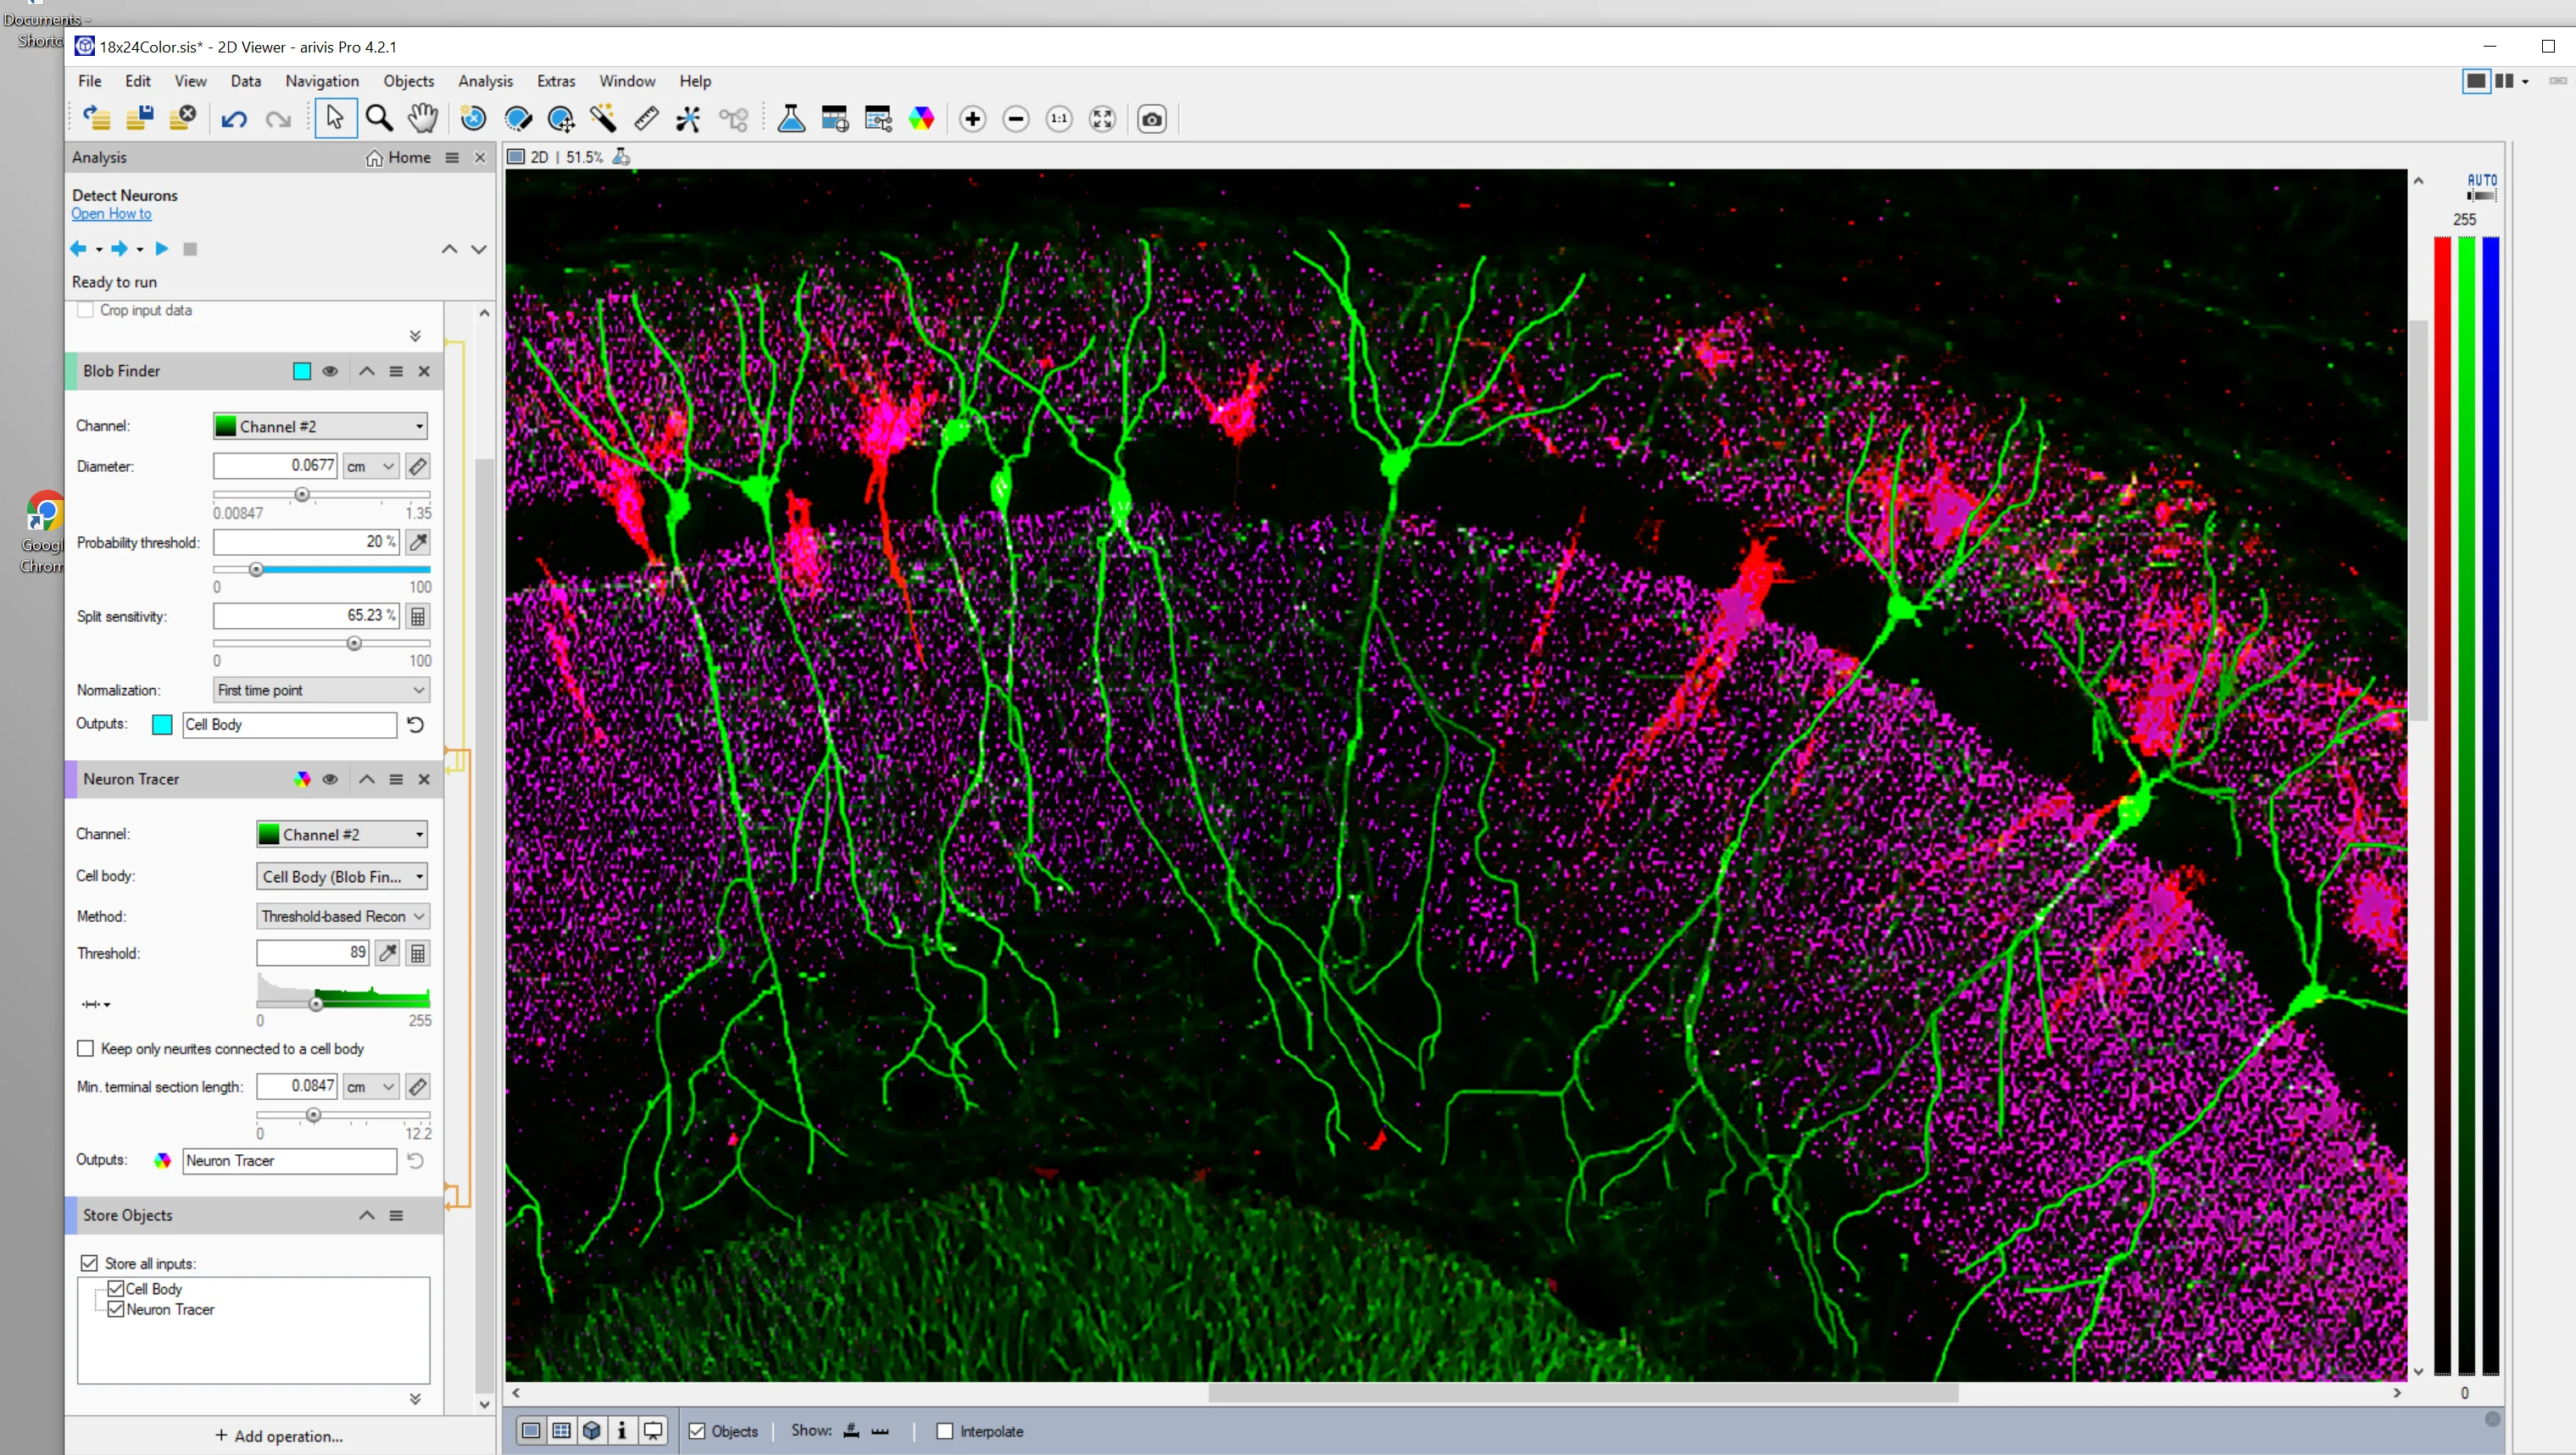Open the Analysis menu
The width and height of the screenshot is (2576, 1455).
point(486,81)
